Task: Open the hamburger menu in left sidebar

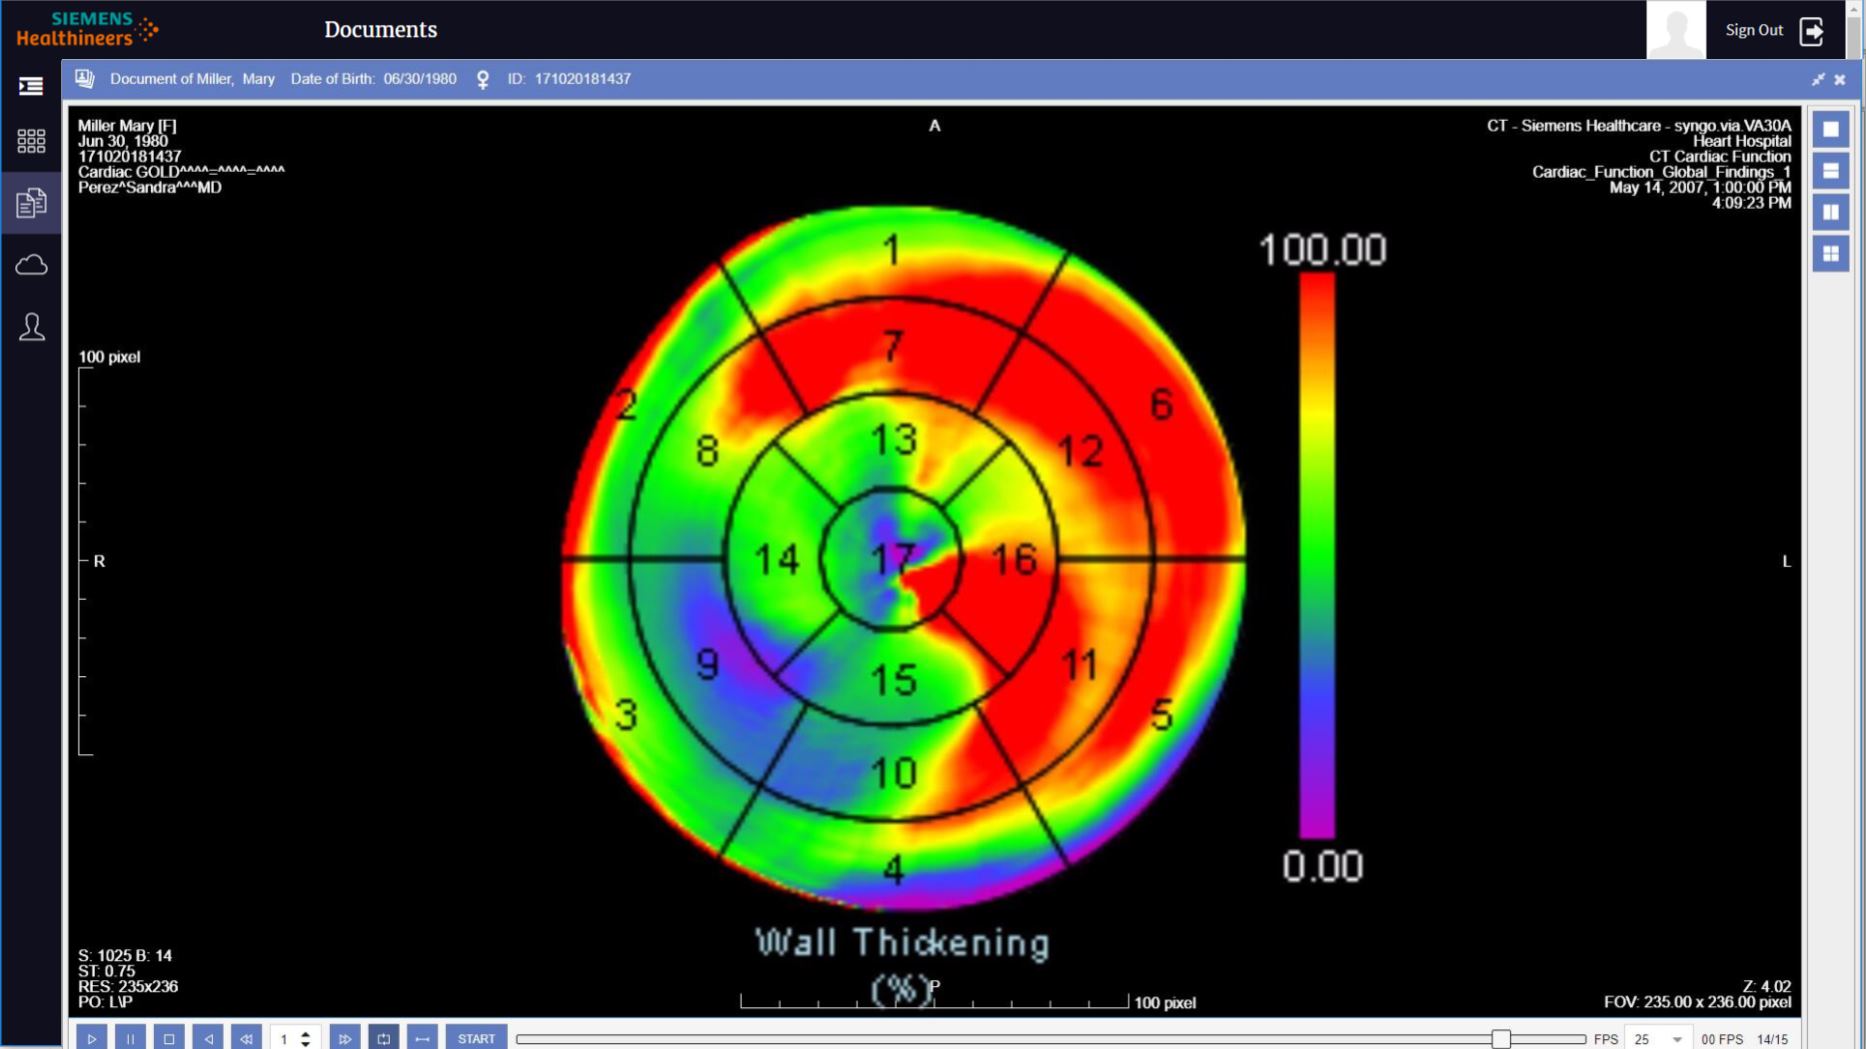Action: pyautogui.click(x=31, y=86)
